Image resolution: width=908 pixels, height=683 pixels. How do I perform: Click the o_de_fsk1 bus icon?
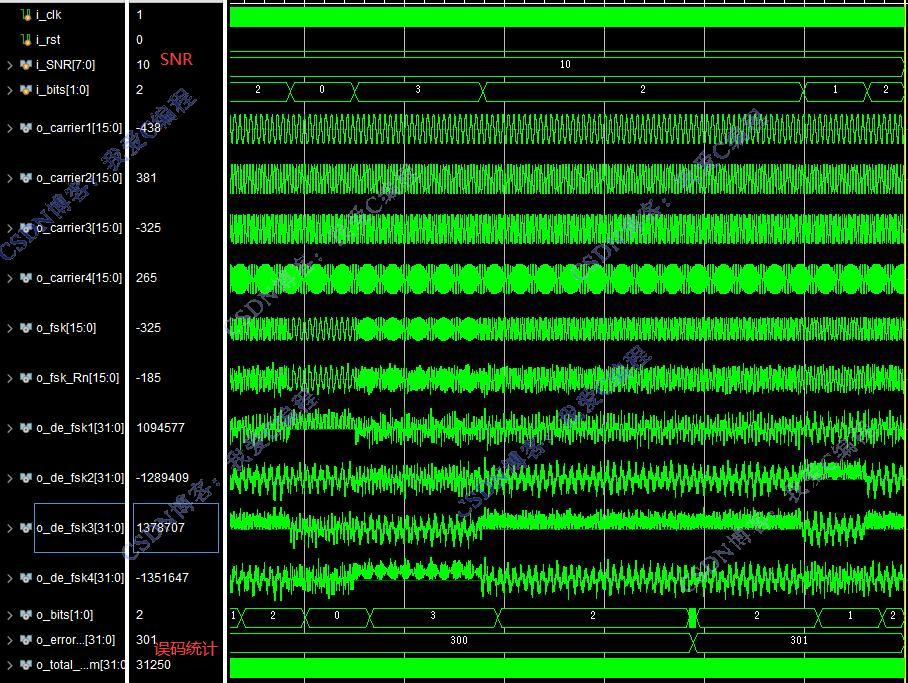(x=25, y=428)
